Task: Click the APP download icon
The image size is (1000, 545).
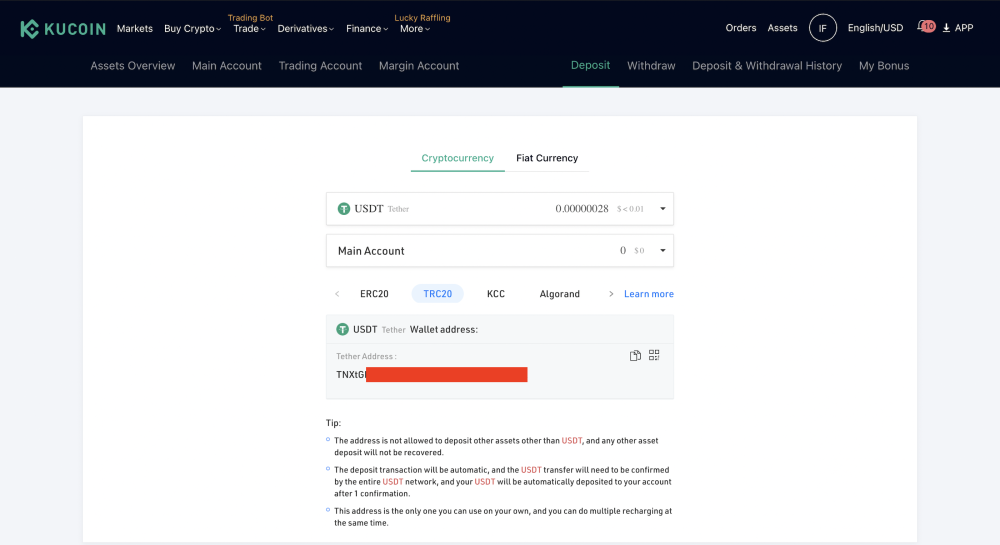Action: [946, 28]
